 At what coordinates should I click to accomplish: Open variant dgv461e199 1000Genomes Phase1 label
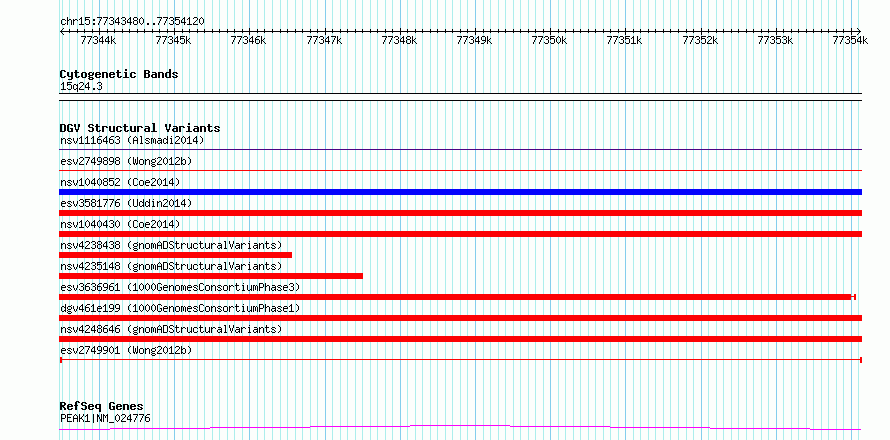[180, 308]
